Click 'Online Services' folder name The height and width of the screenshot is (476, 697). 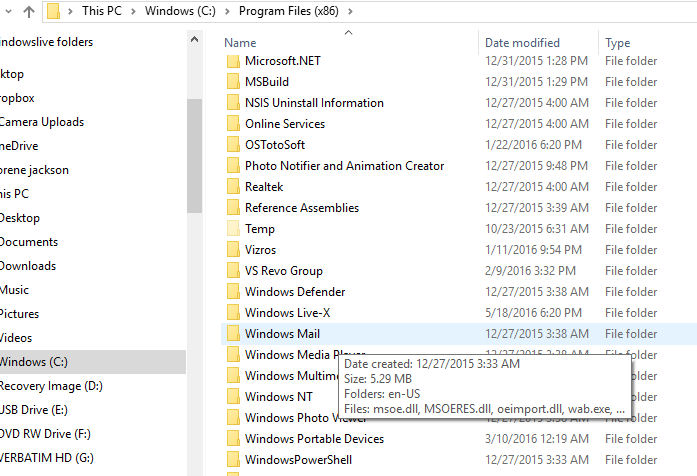coord(285,124)
